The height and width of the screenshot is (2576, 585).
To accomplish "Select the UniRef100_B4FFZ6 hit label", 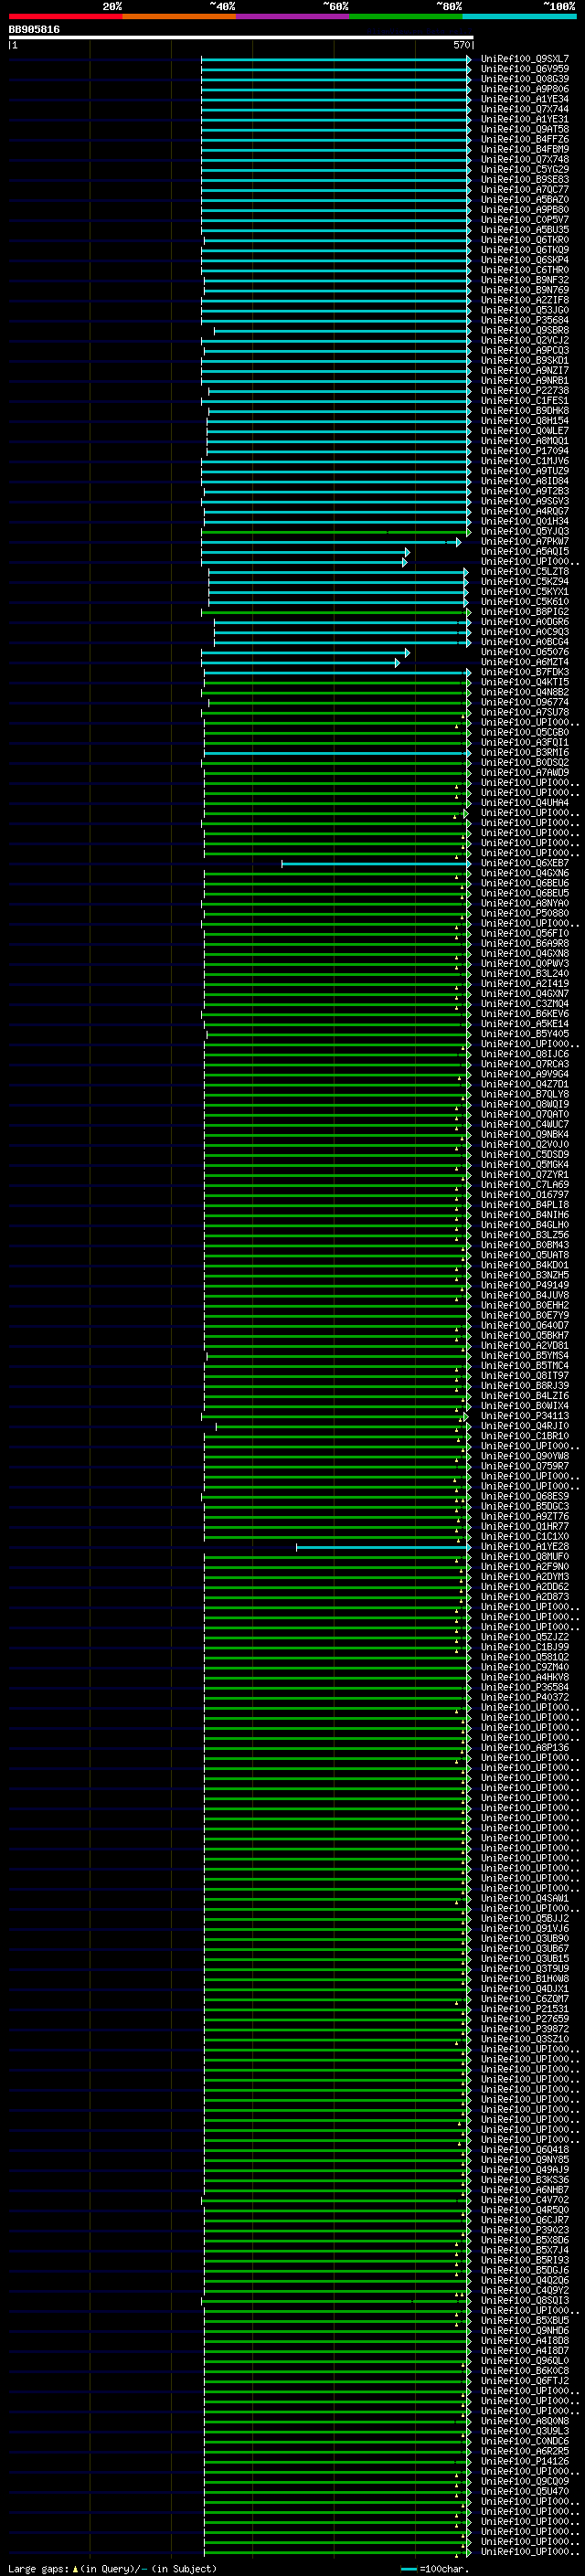I will click(525, 139).
